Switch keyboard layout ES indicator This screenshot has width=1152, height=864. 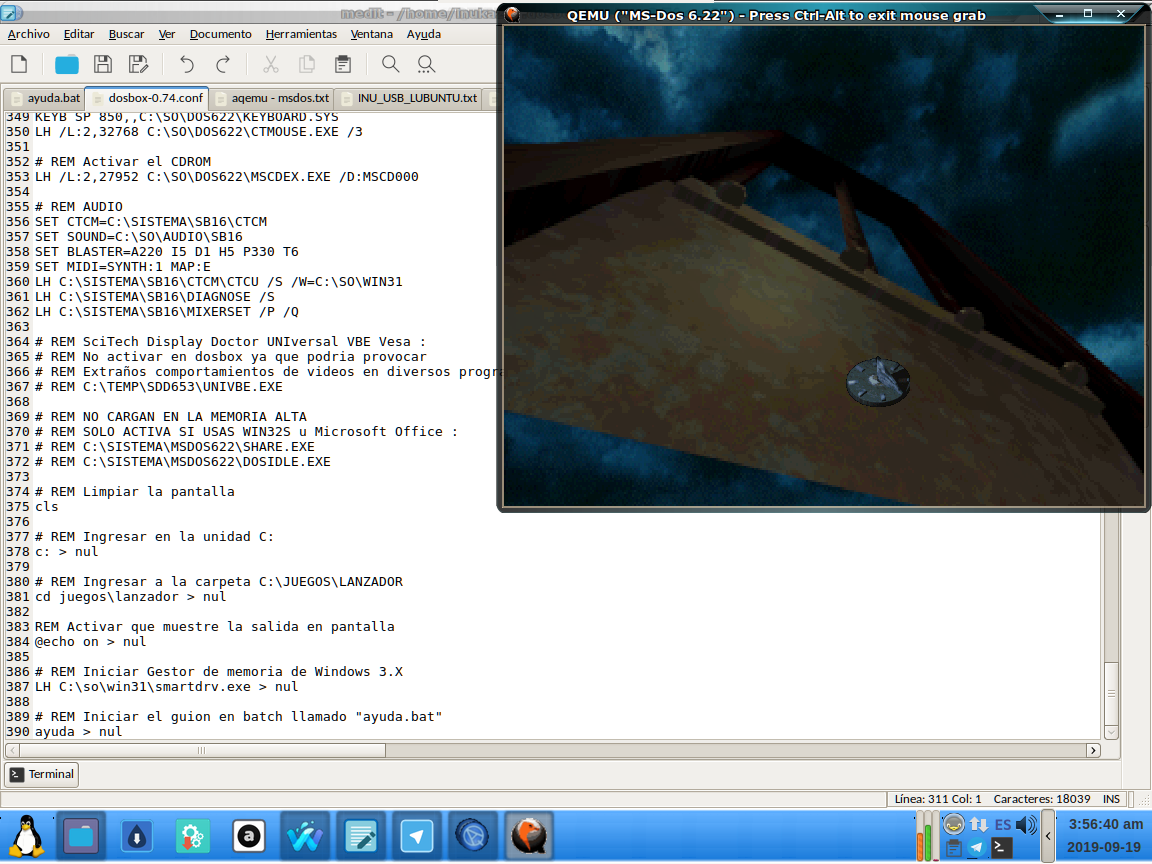coord(1003,824)
